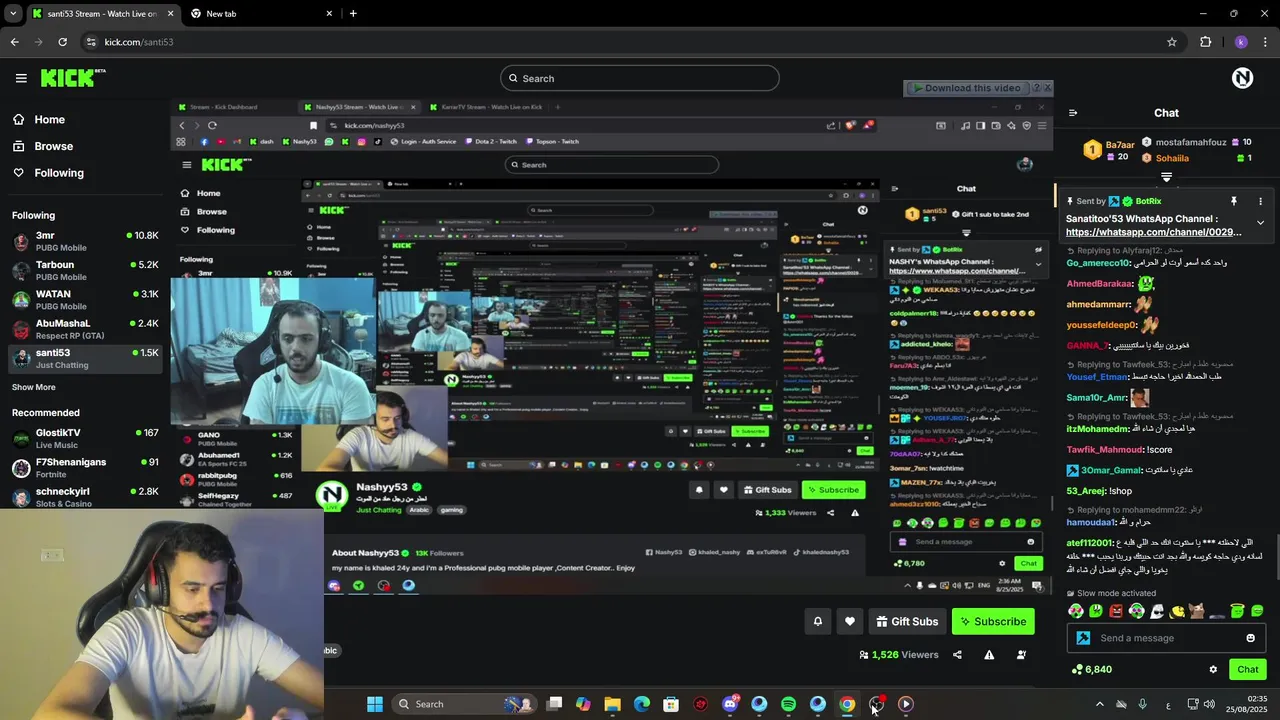Viewport: 1280px width, 720px height.
Task: Bookmark this page with star icon
Action: 1172,42
